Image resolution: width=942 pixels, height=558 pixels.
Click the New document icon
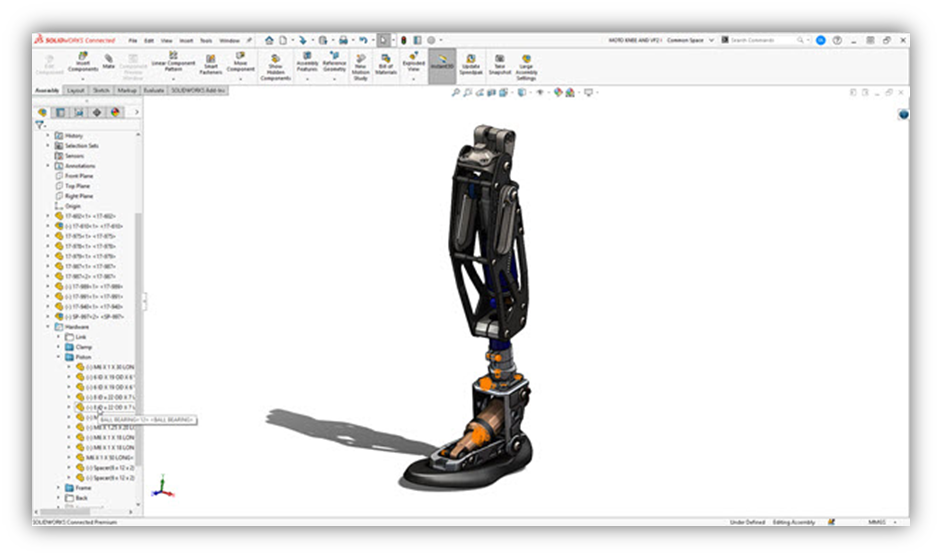(x=283, y=40)
